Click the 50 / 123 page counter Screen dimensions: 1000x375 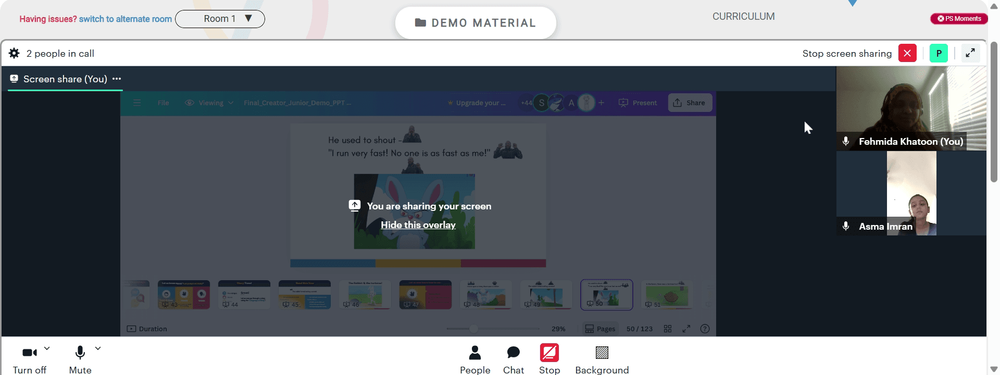tap(640, 329)
